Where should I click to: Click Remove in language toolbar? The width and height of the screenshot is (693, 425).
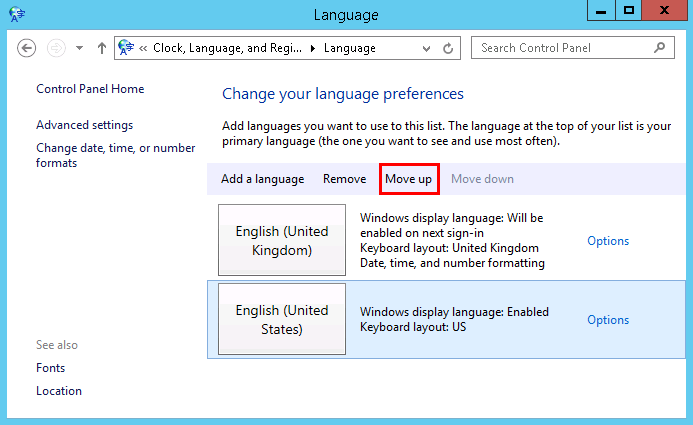(x=345, y=179)
